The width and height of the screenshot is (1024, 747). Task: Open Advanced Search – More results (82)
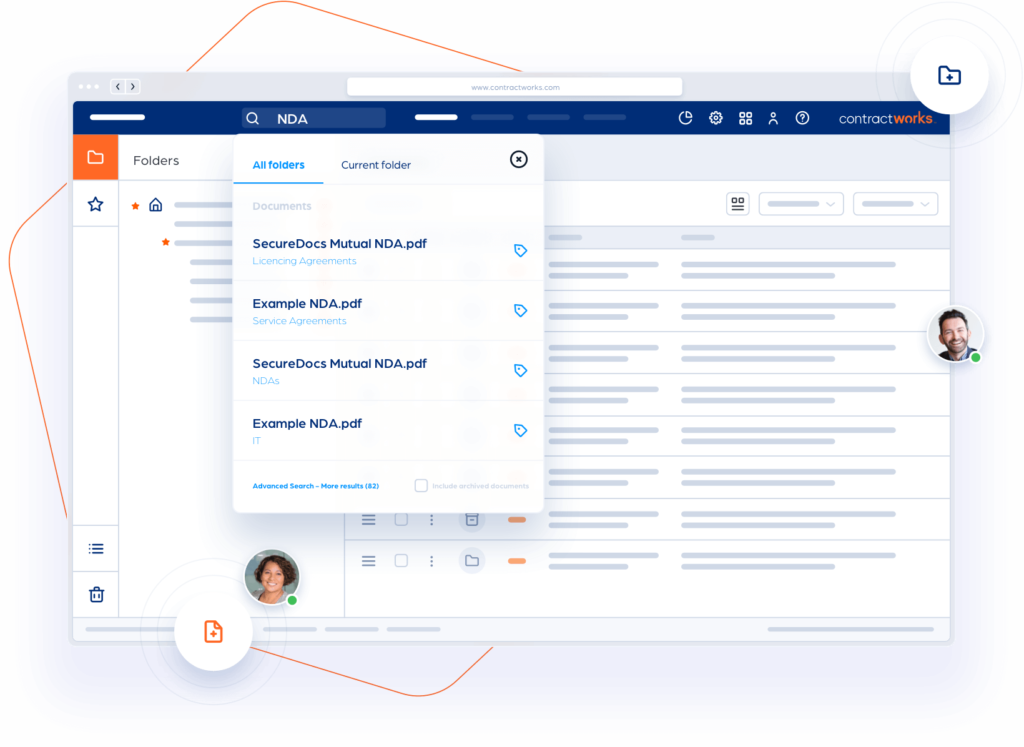[315, 486]
